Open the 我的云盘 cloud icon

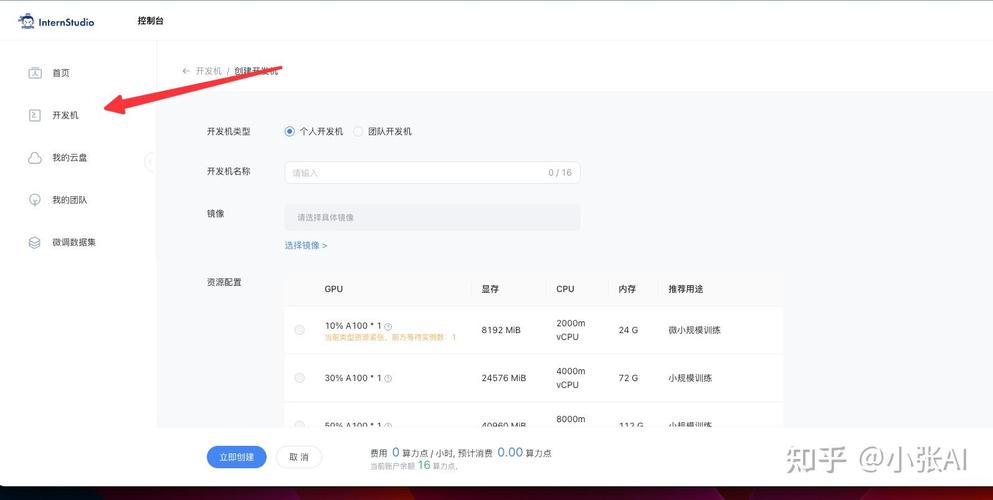(x=35, y=158)
